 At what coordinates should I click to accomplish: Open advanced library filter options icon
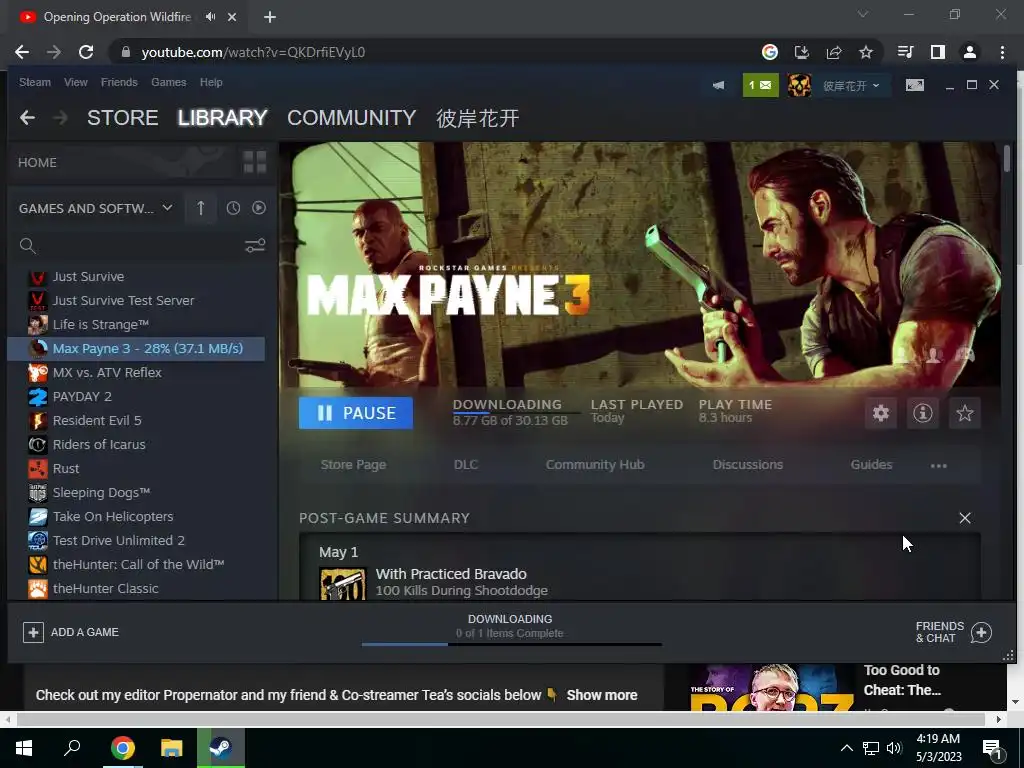(x=255, y=246)
